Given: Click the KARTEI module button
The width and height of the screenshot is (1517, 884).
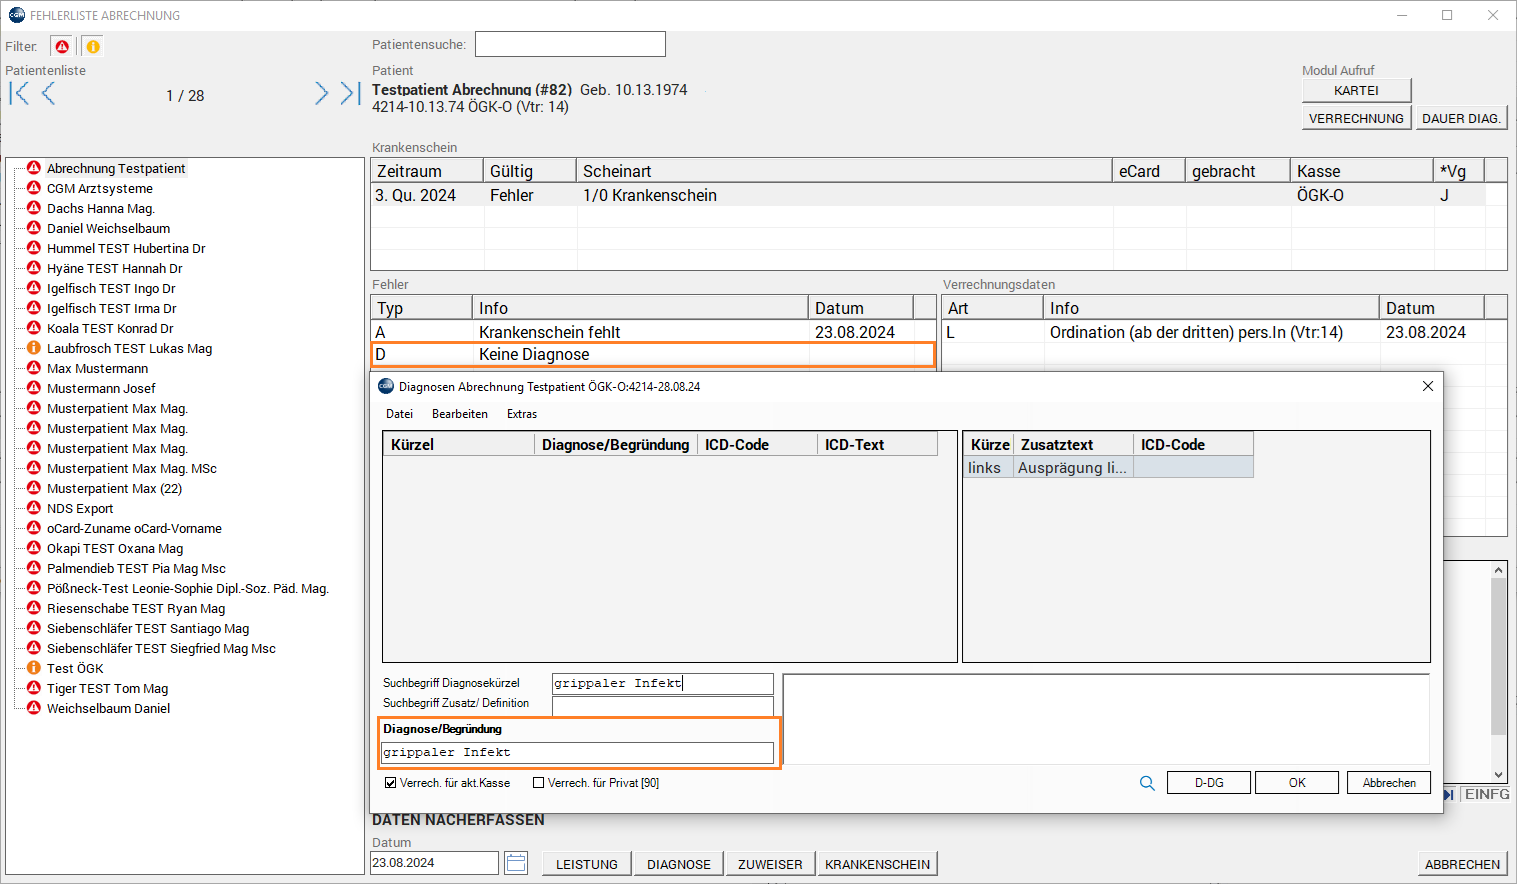Looking at the screenshot, I should [x=1356, y=91].
